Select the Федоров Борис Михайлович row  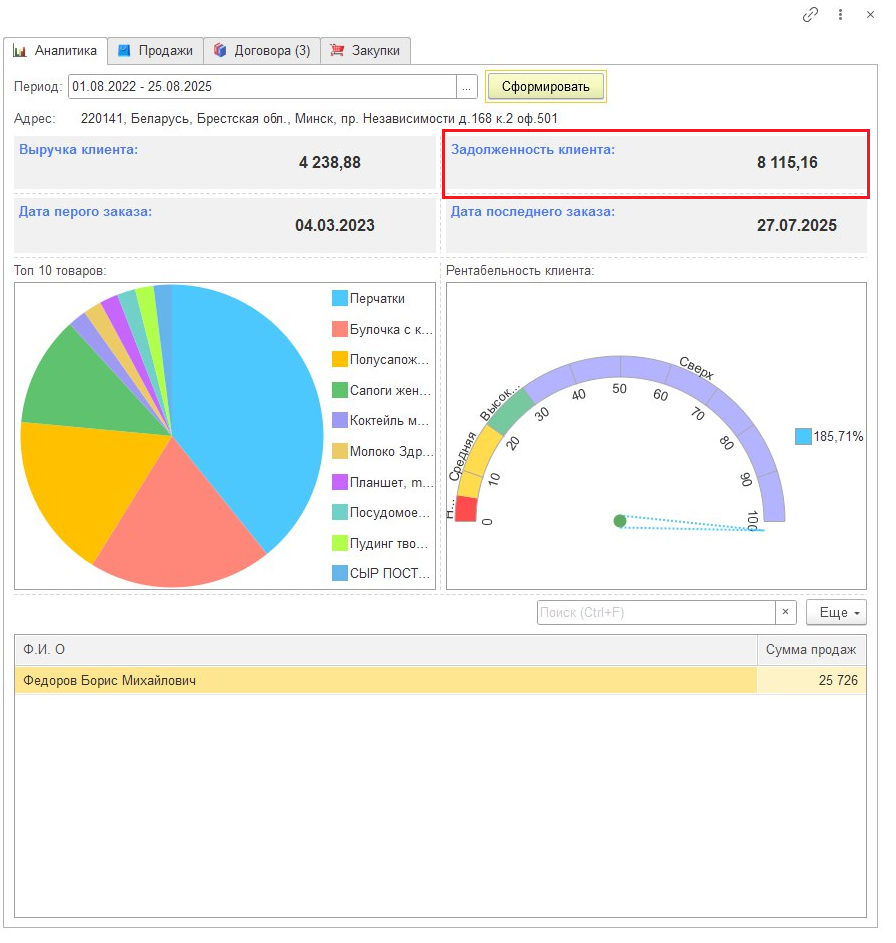[x=385, y=681]
